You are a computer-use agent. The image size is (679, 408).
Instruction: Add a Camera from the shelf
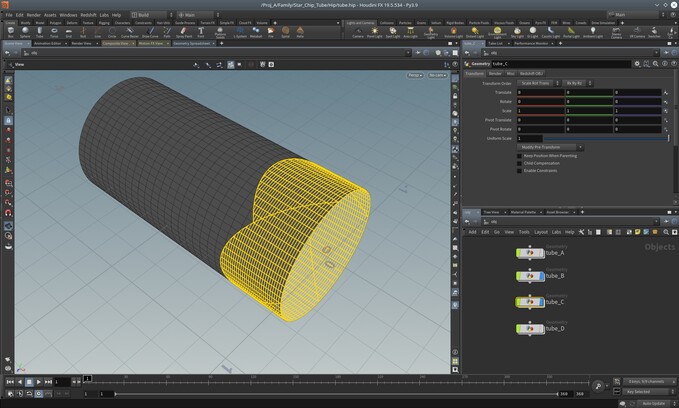[x=358, y=32]
